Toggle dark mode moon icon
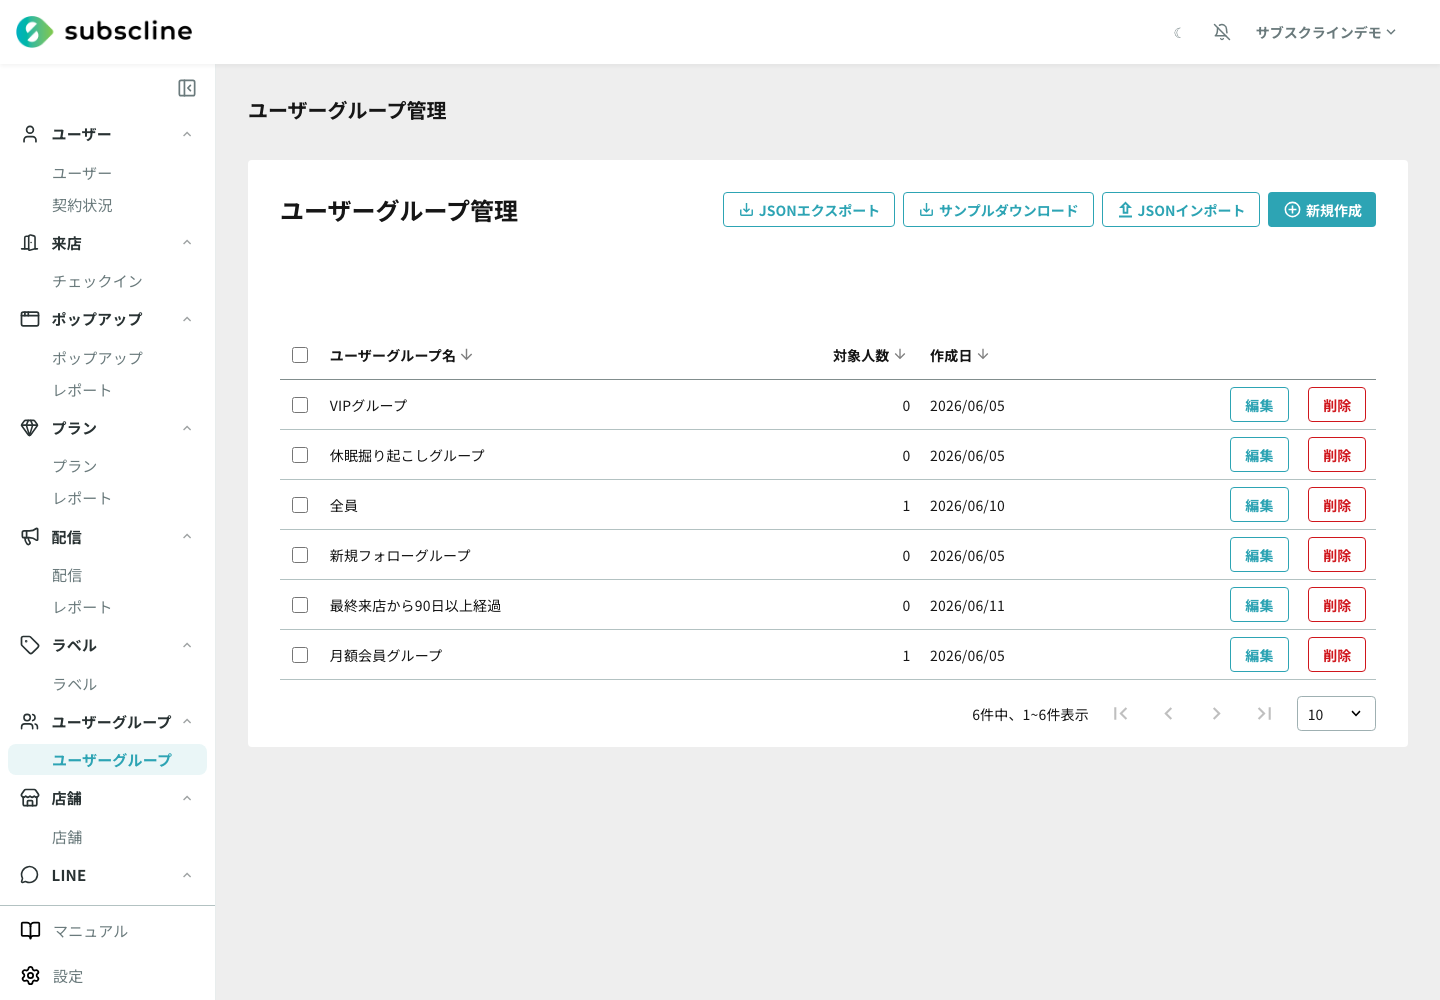Image resolution: width=1440 pixels, height=1000 pixels. pos(1178,33)
